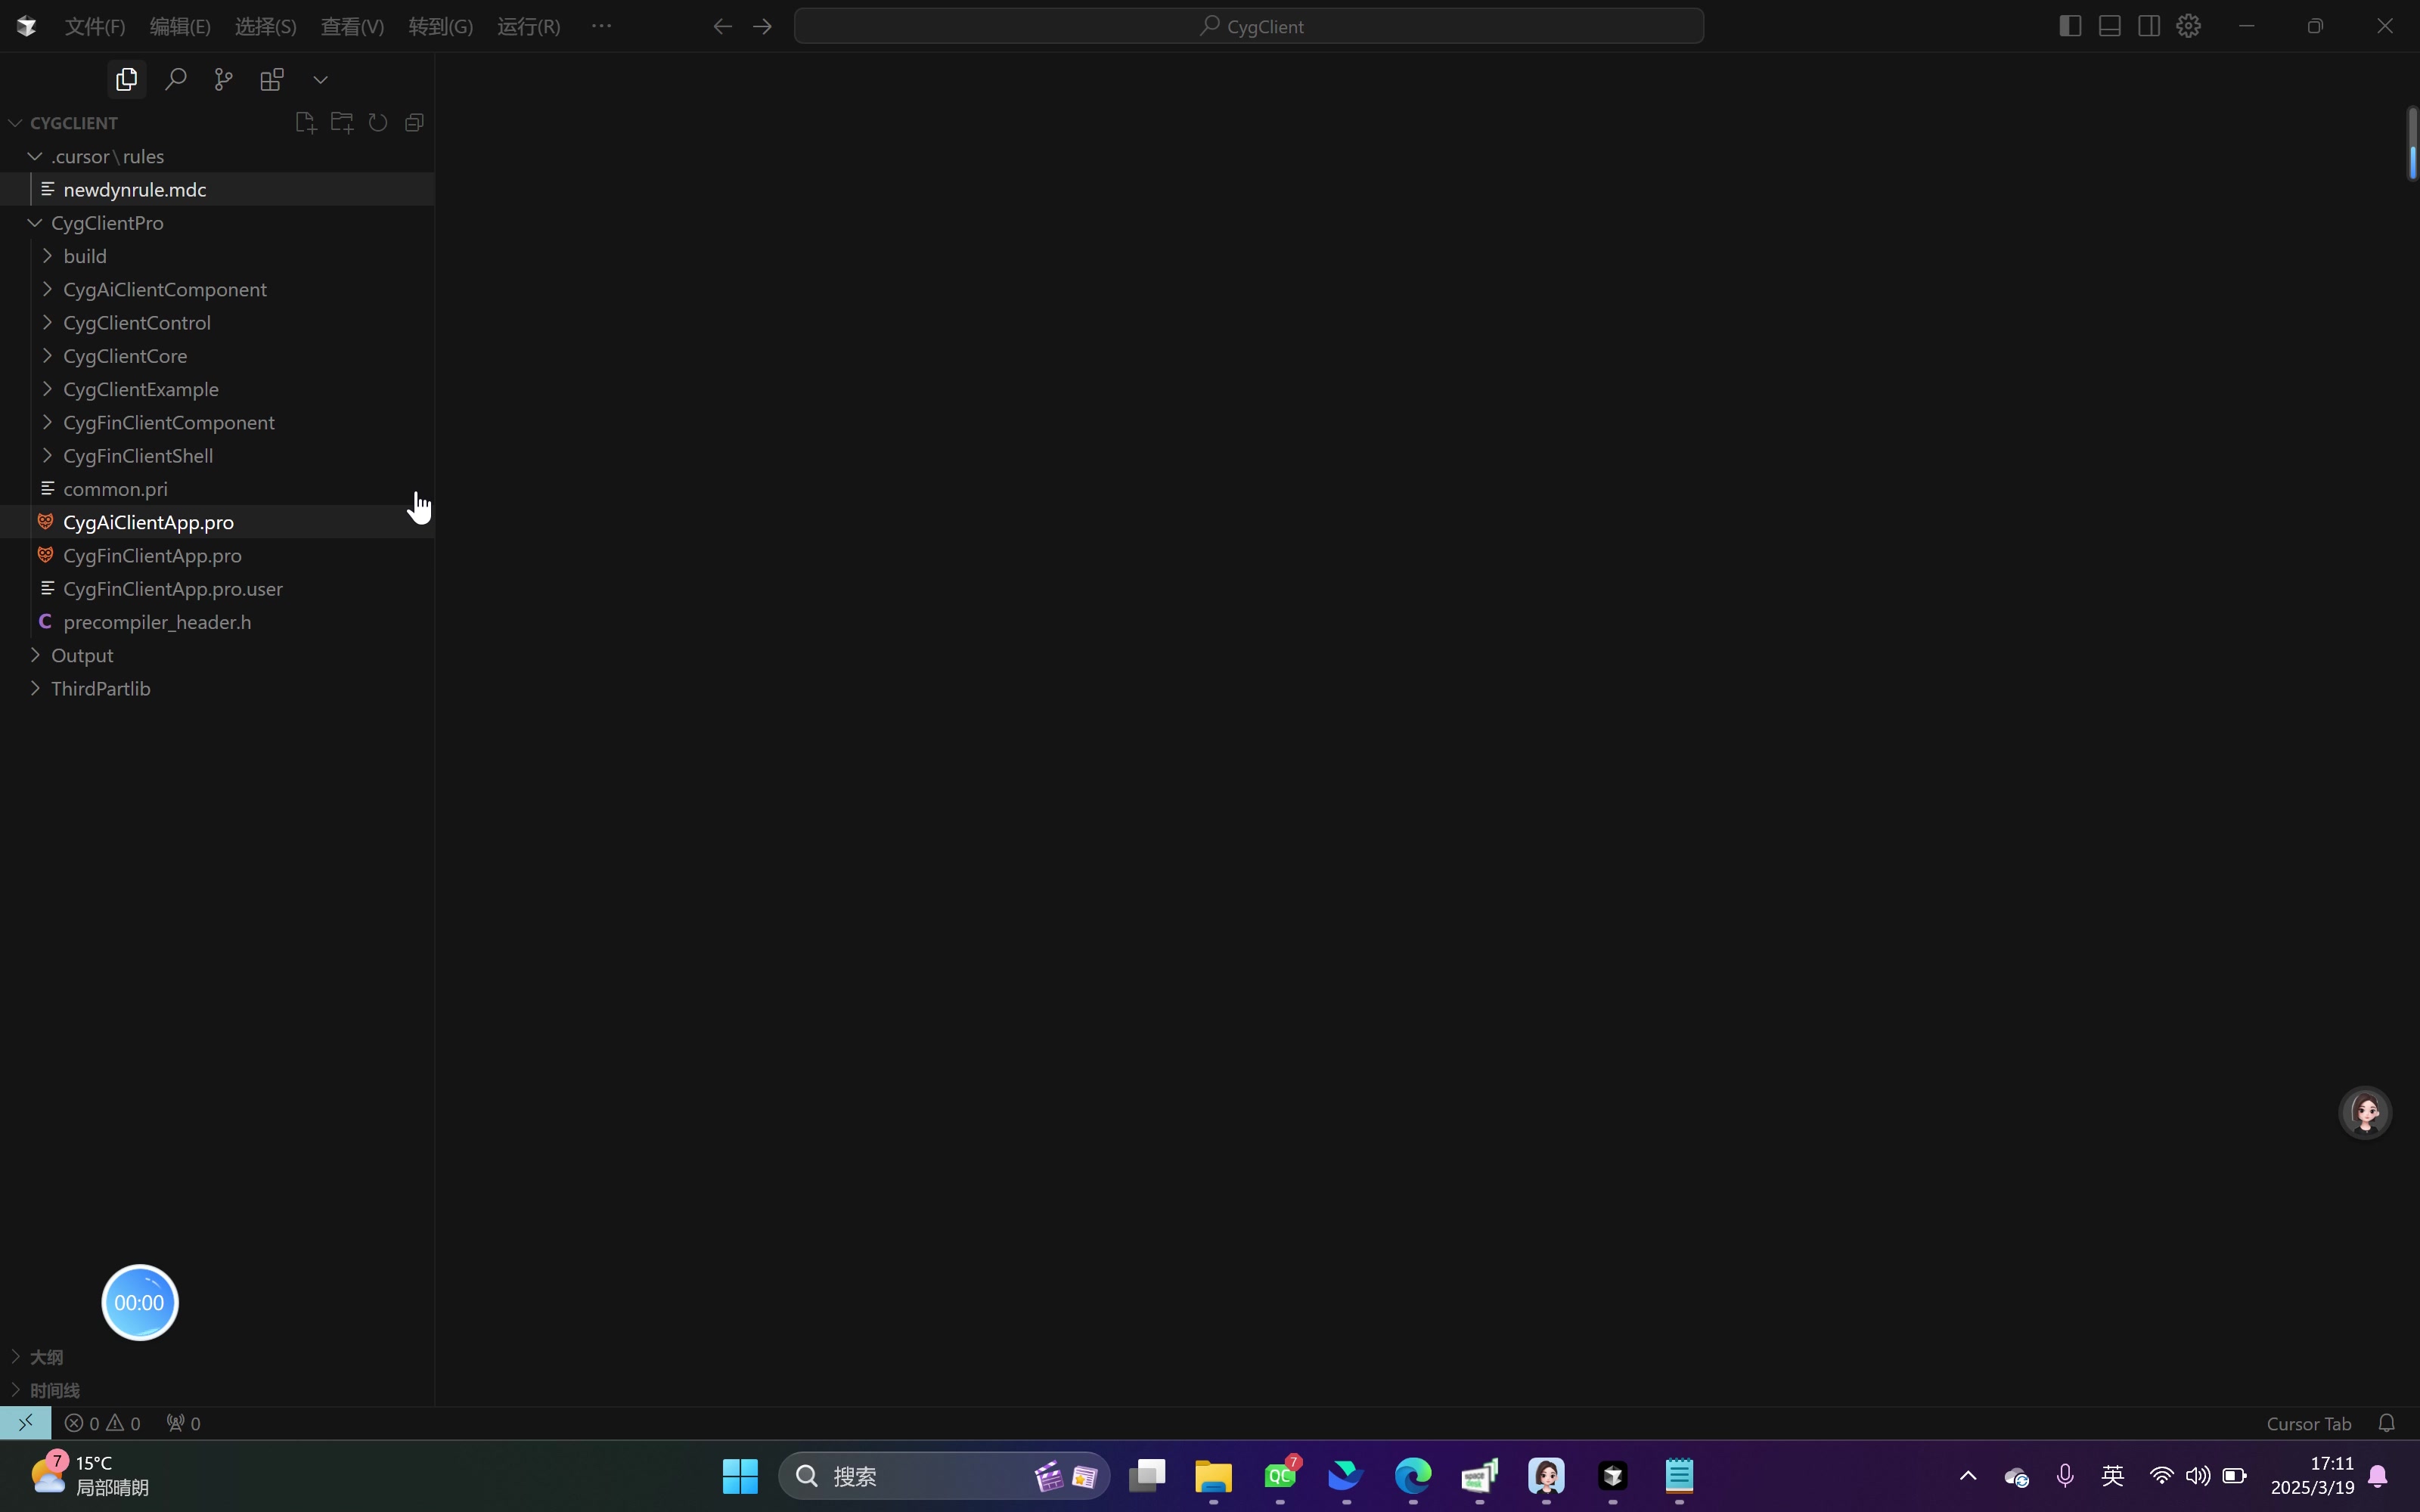Toggle the primary sidebar layout button
This screenshot has height=1512, width=2420.
2070,26
